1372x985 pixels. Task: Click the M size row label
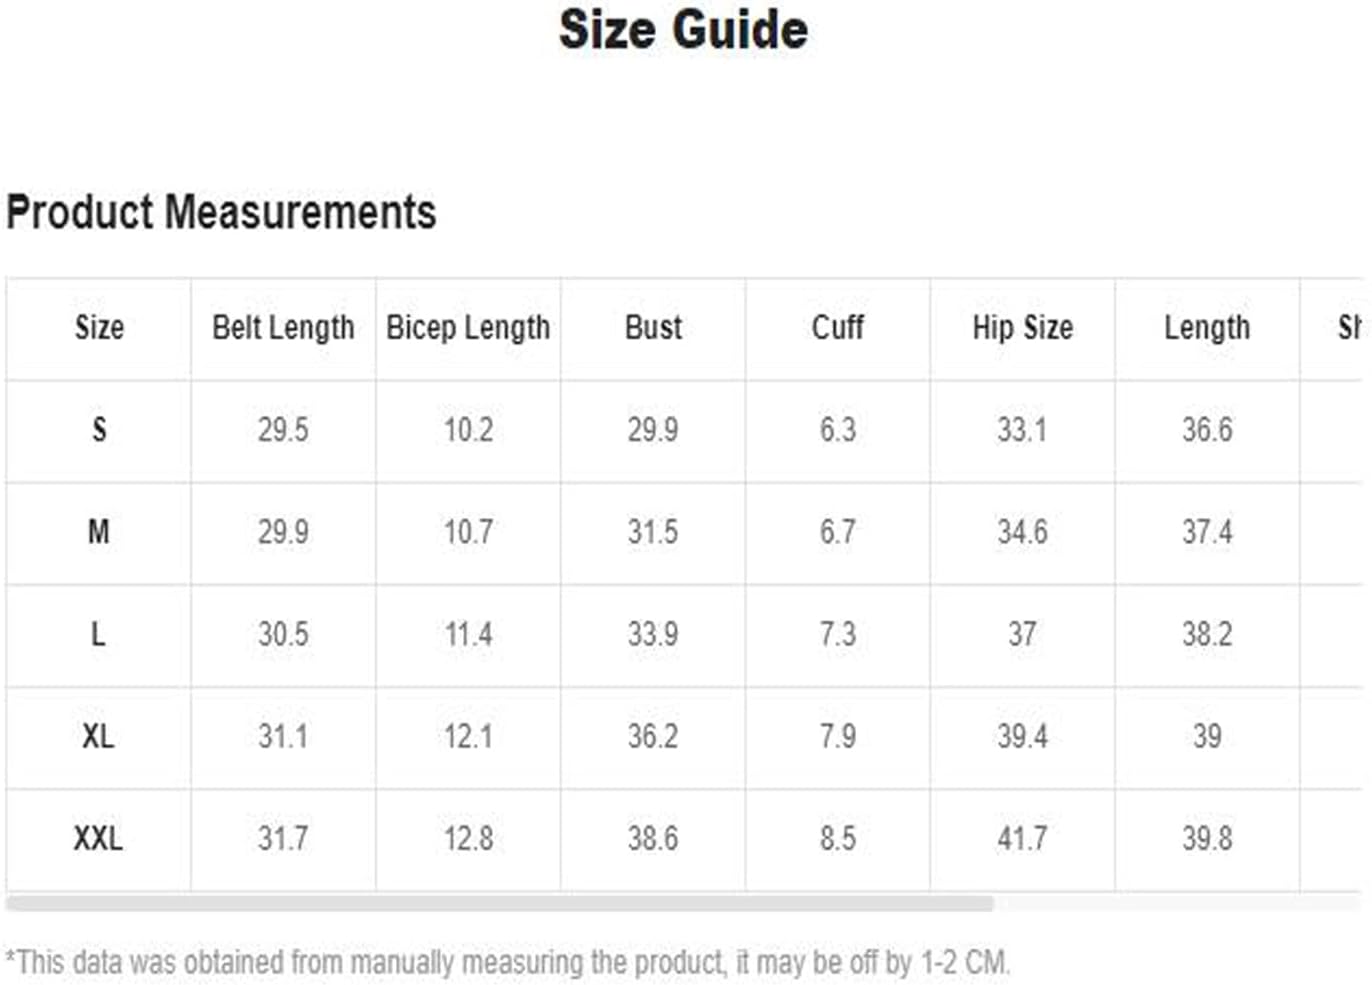click(x=99, y=532)
